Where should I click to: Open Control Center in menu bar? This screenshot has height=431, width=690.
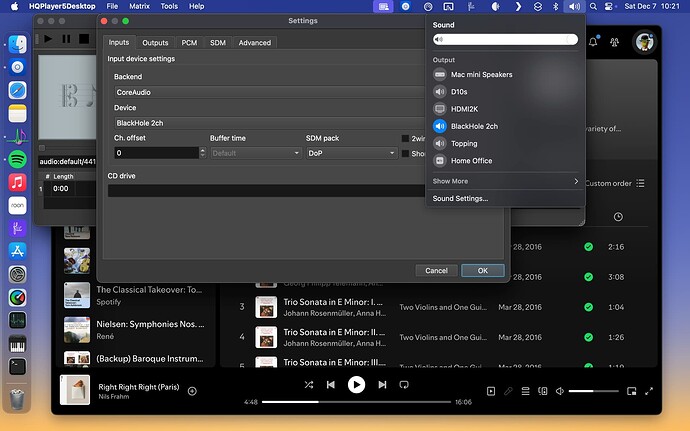609,7
